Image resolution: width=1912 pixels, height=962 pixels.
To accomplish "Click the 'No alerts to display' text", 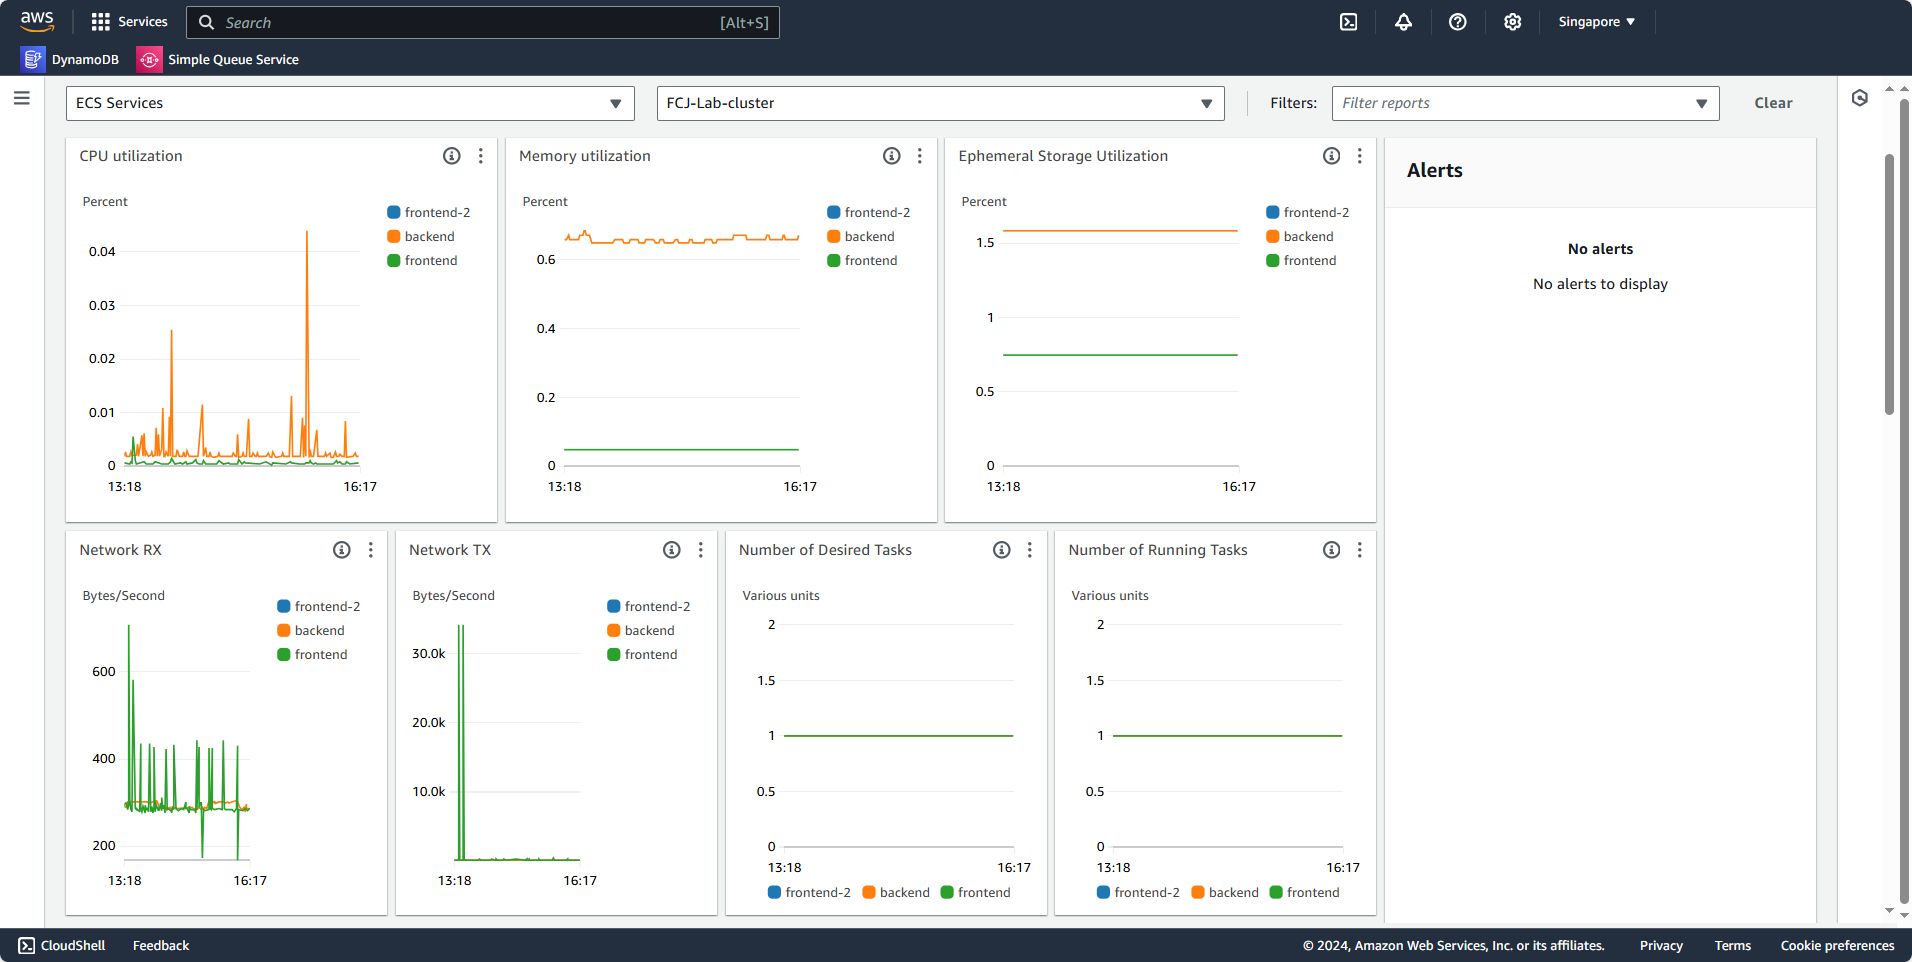I will point(1600,284).
